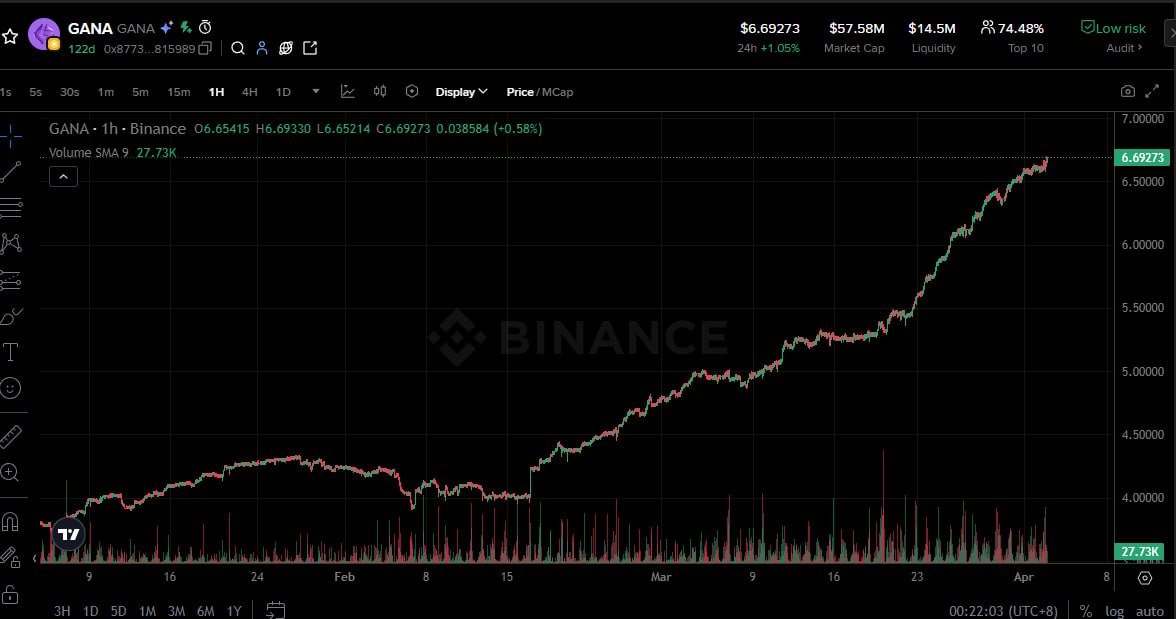Image resolution: width=1176 pixels, height=619 pixels.
Task: Click the green lightning bolt icon
Action: tap(185, 28)
